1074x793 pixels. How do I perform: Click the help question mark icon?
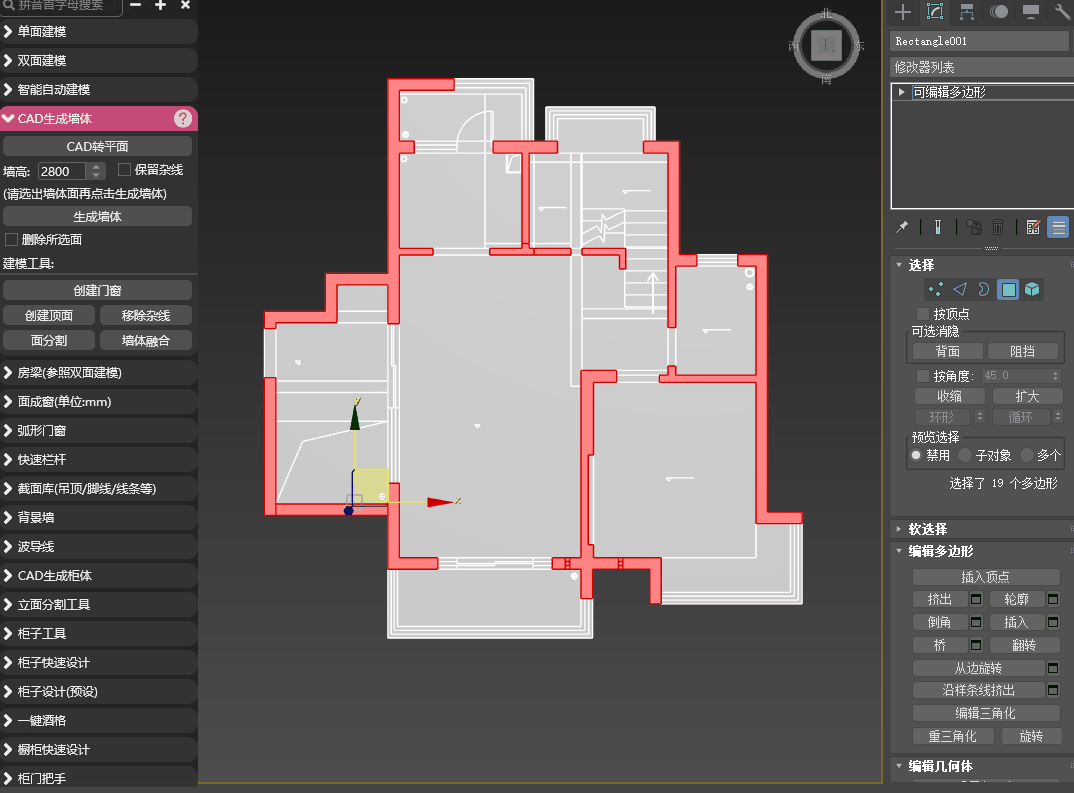point(183,119)
